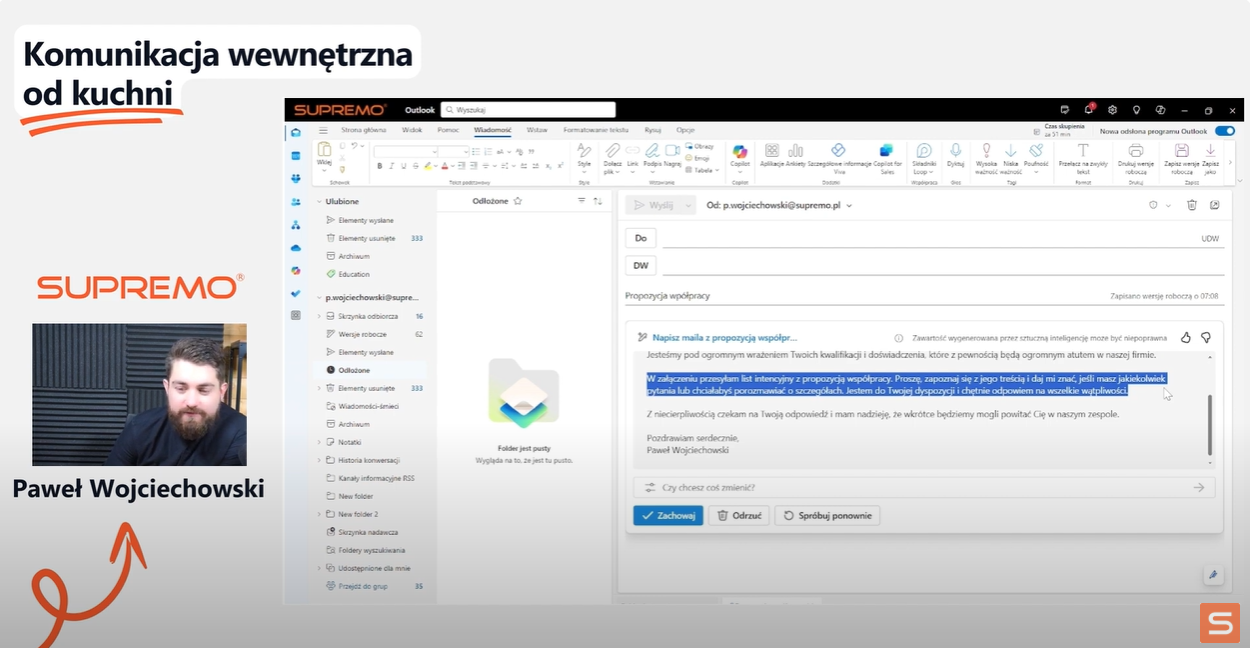Insert Obrazy pictures from ribbon
Screen dimensions: 1250x648
(700, 146)
